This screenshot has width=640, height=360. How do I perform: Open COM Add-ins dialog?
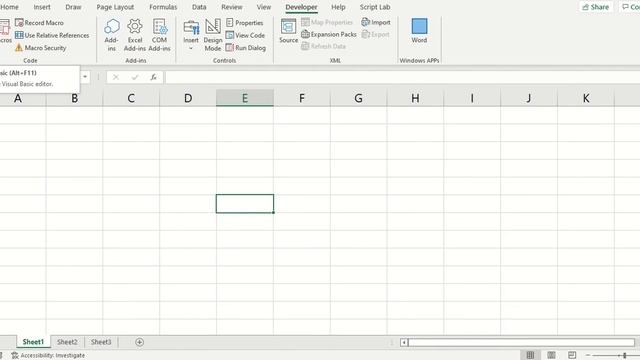pos(159,35)
